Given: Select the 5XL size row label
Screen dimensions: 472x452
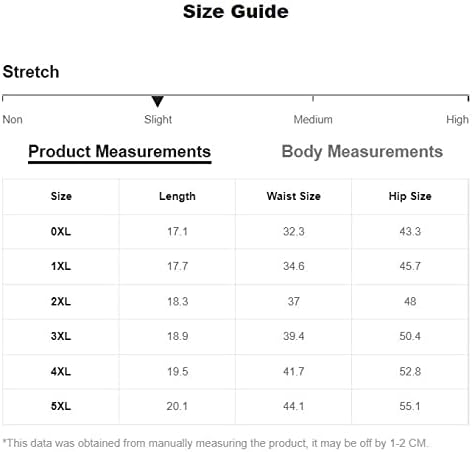Looking at the screenshot, I should tap(61, 406).
